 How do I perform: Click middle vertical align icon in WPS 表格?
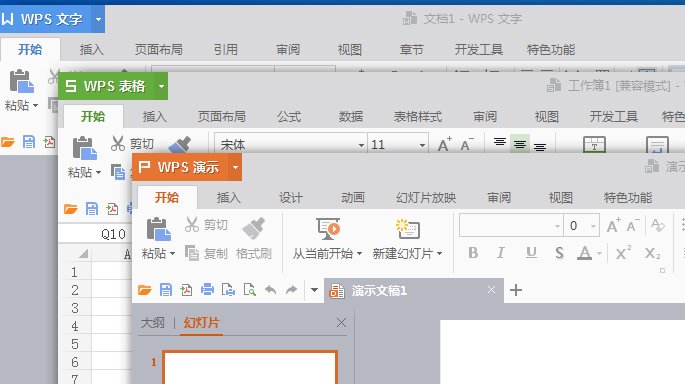(520, 144)
